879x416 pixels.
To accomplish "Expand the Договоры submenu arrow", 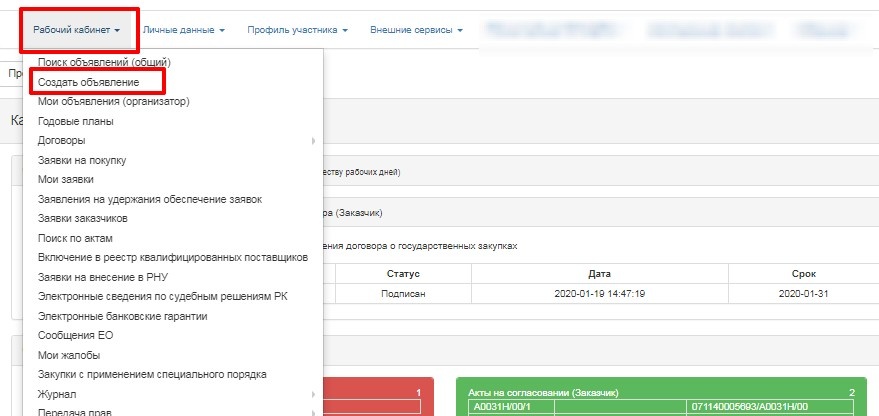I will (x=313, y=141).
